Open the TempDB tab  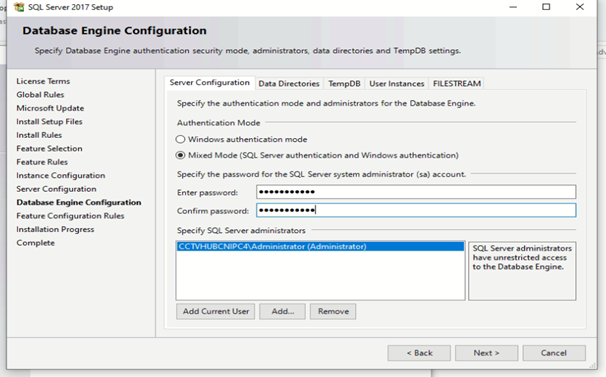344,84
